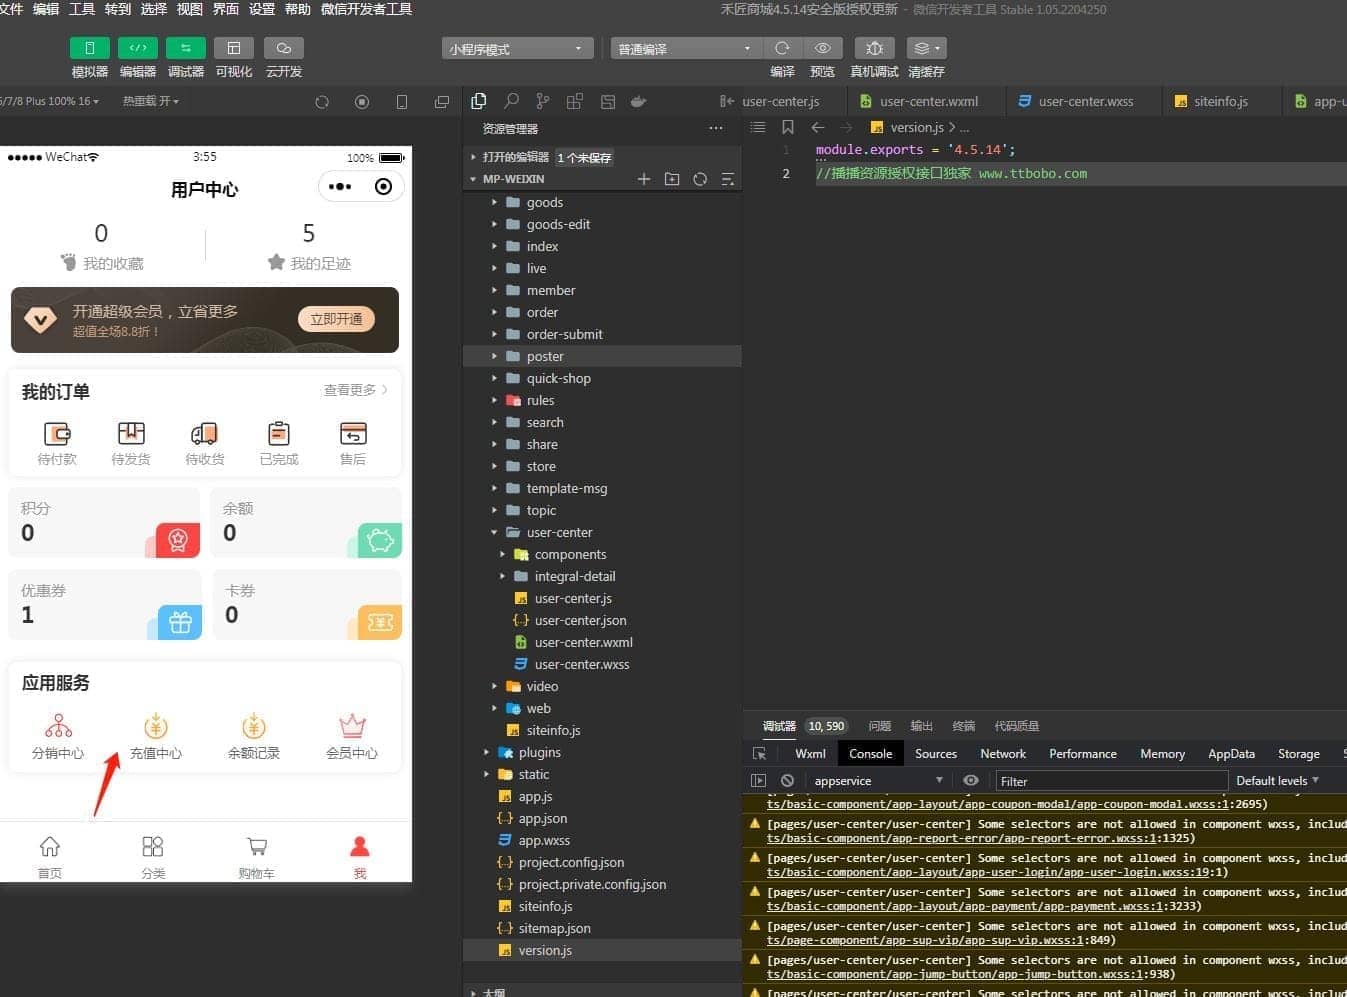This screenshot has height=997, width=1347.
Task: Refresh the simulator
Action: pyautogui.click(x=322, y=102)
